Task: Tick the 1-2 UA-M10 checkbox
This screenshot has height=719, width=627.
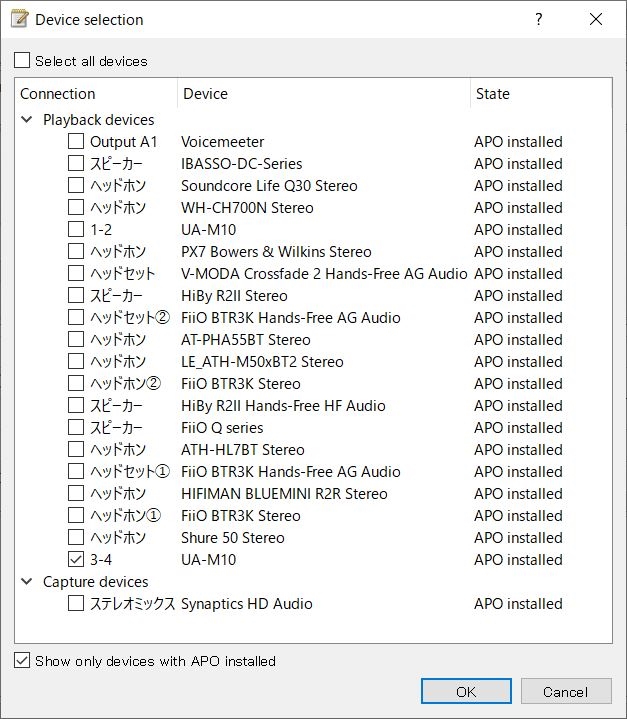Action: [x=76, y=230]
